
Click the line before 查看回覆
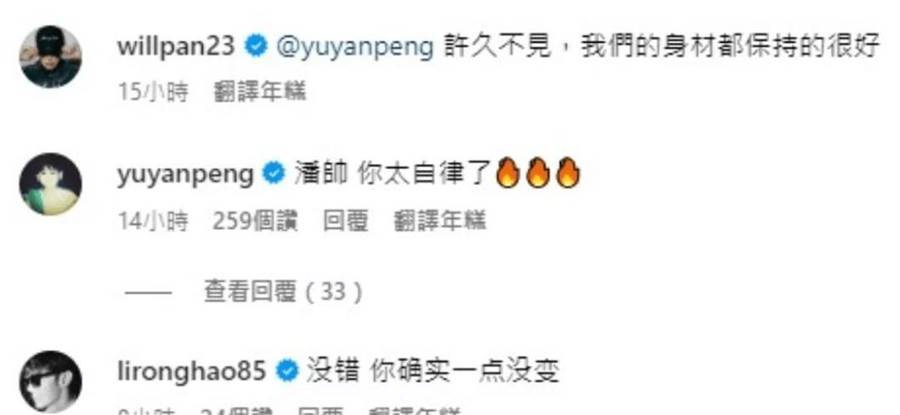coord(148,293)
